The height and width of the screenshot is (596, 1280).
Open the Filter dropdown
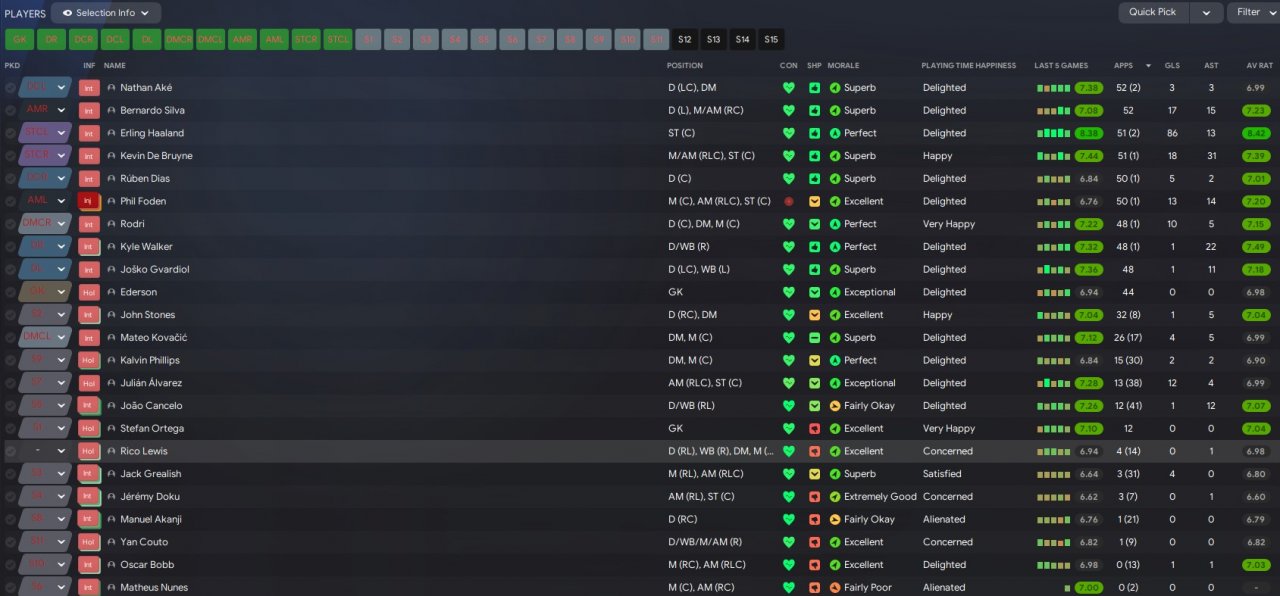1255,13
